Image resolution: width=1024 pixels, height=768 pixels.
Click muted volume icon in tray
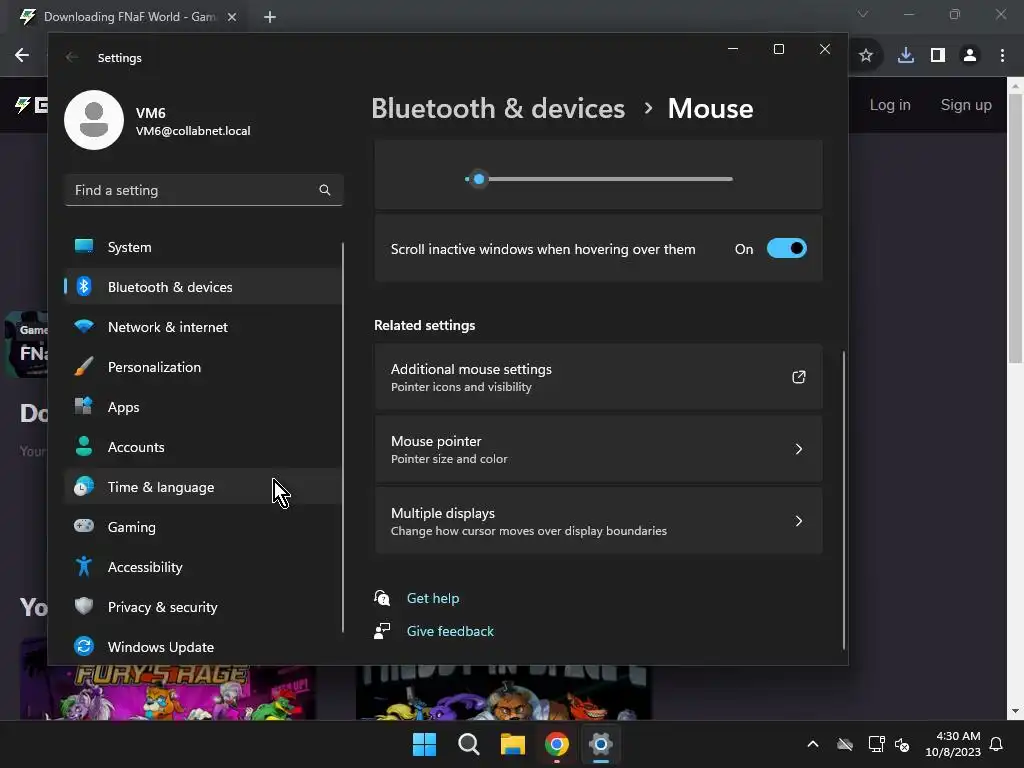[x=902, y=744]
